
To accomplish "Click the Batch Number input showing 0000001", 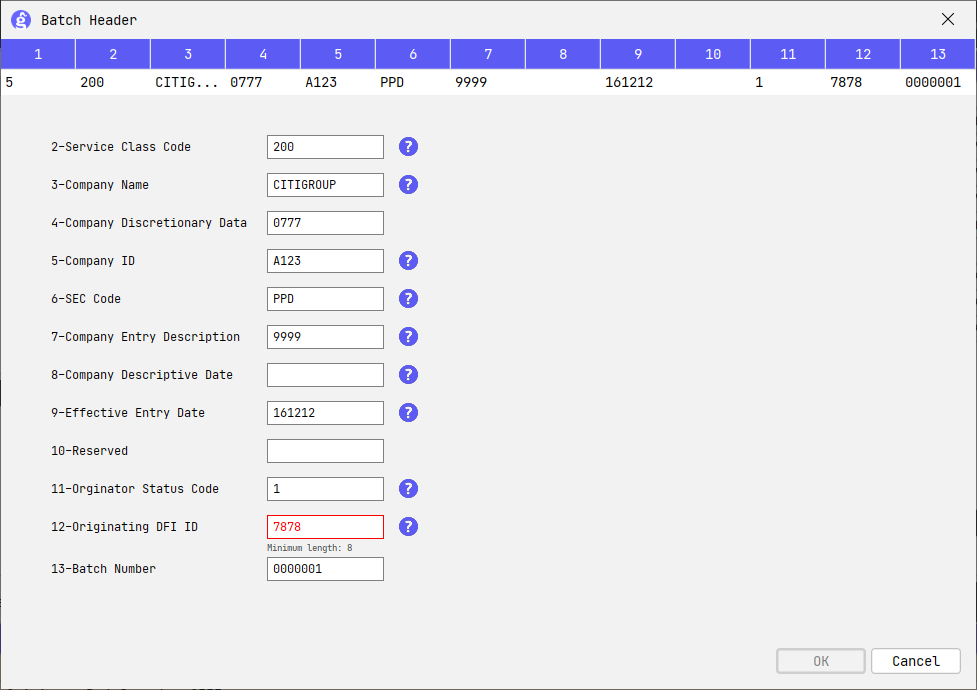I will pyautogui.click(x=325, y=568).
